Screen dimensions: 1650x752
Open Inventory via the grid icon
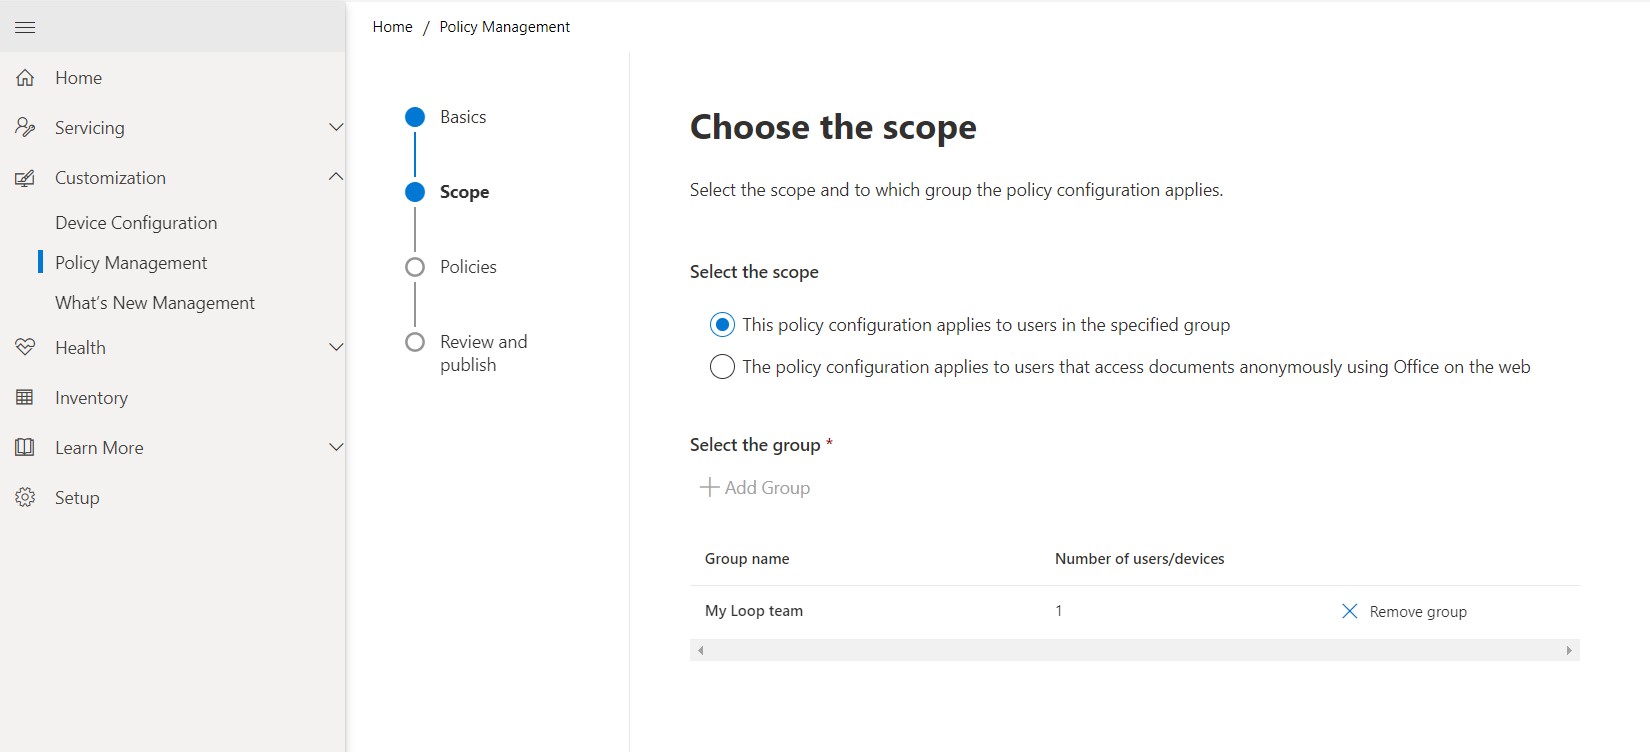(x=25, y=397)
